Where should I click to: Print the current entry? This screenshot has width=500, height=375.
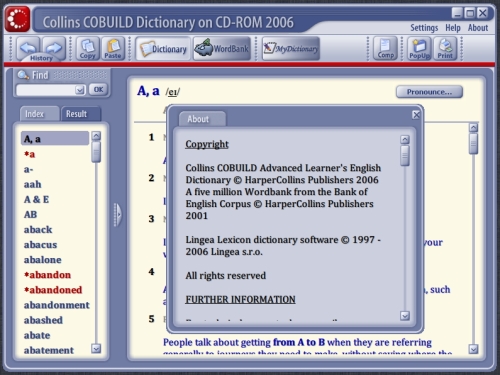click(445, 49)
